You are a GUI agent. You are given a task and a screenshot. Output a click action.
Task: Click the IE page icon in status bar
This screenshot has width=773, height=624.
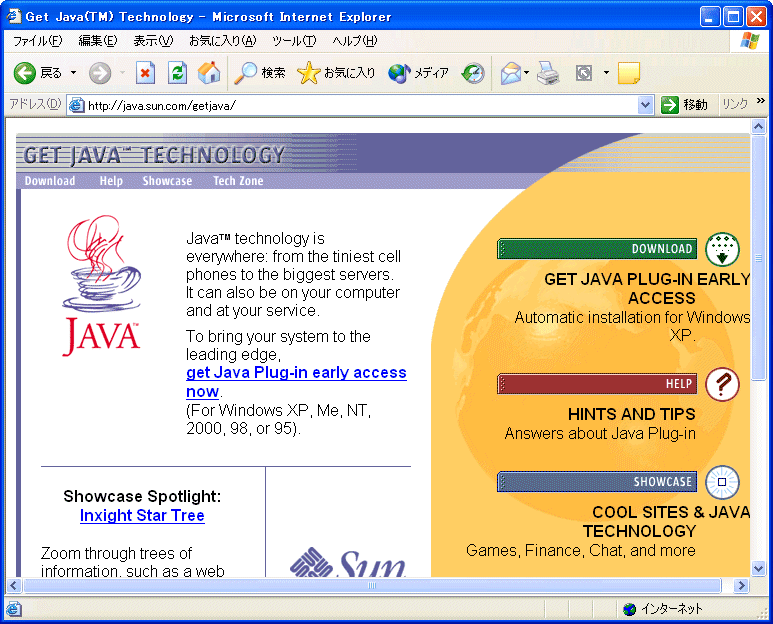(13, 609)
